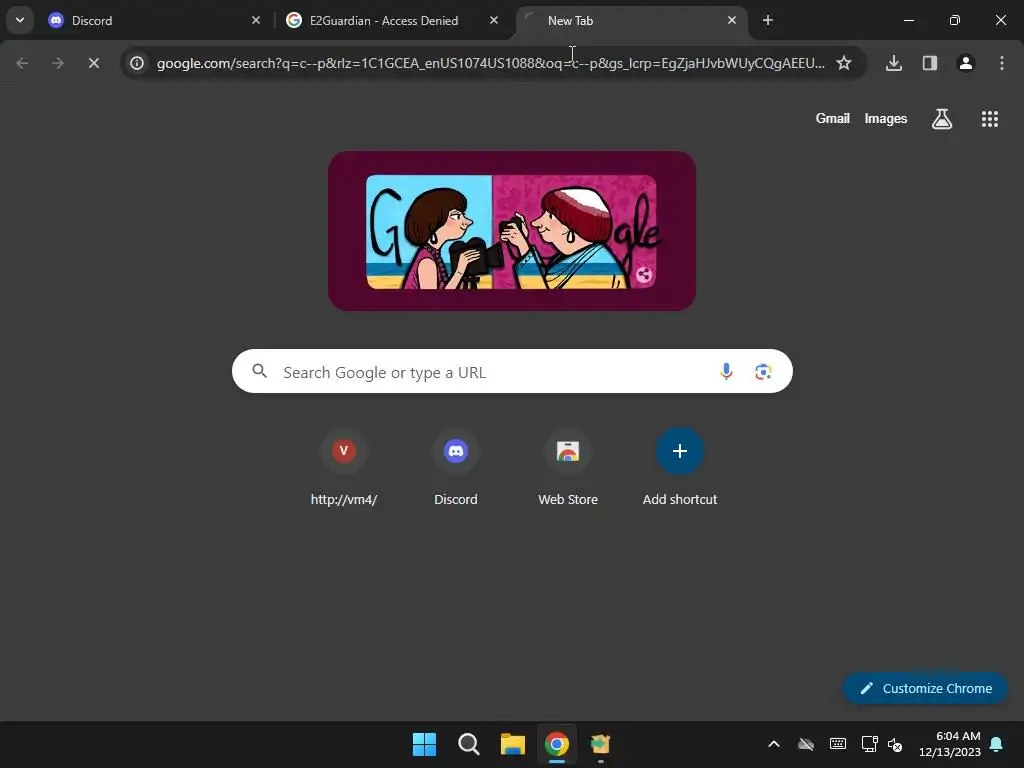
Task: Open Gmail link
Action: [x=833, y=118]
